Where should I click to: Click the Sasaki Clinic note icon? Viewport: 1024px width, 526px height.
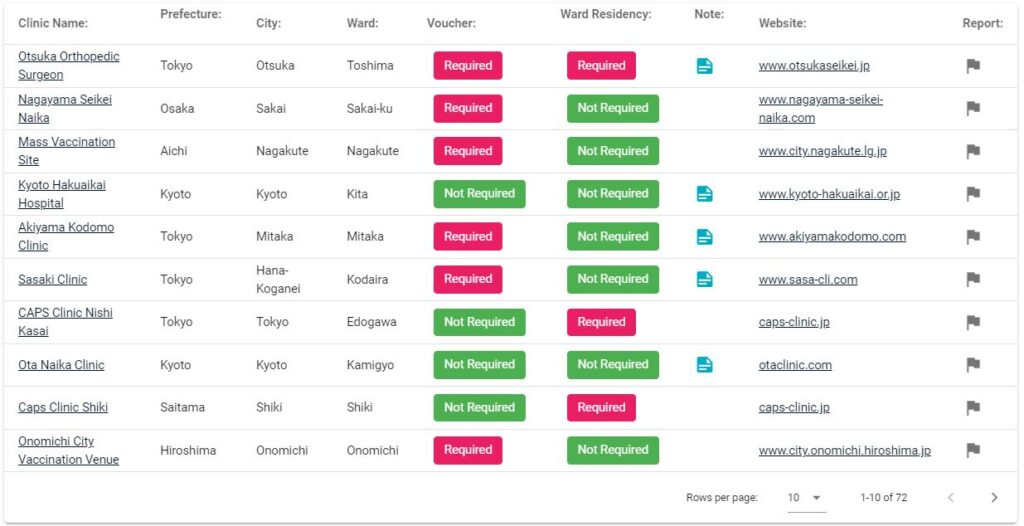click(704, 280)
